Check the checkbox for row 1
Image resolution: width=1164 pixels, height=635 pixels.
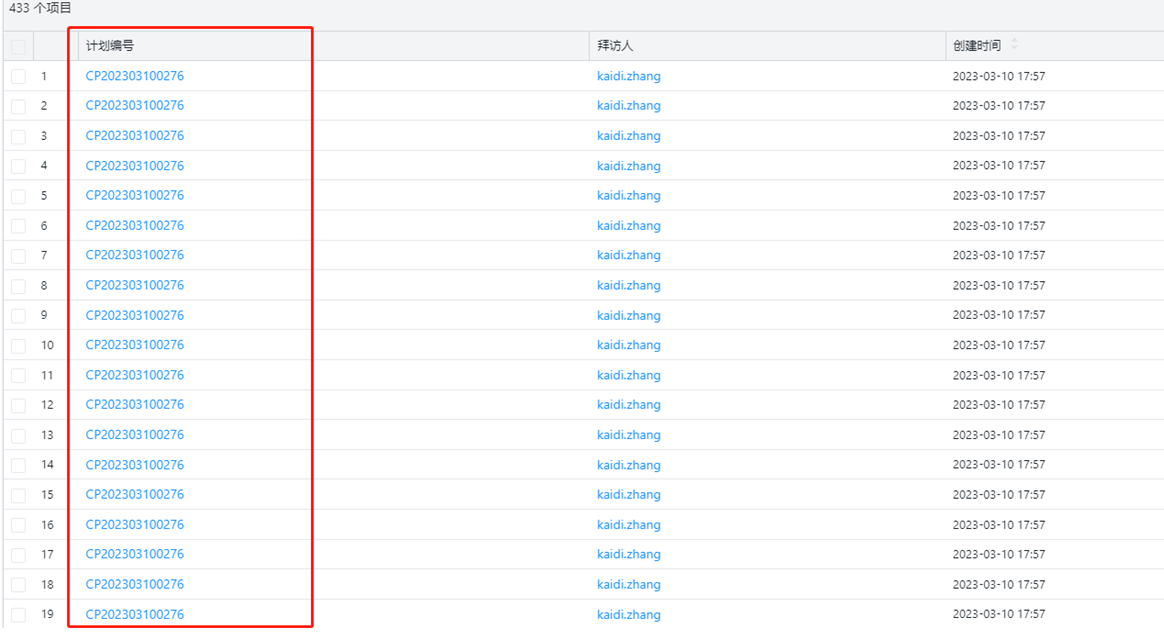tap(19, 76)
